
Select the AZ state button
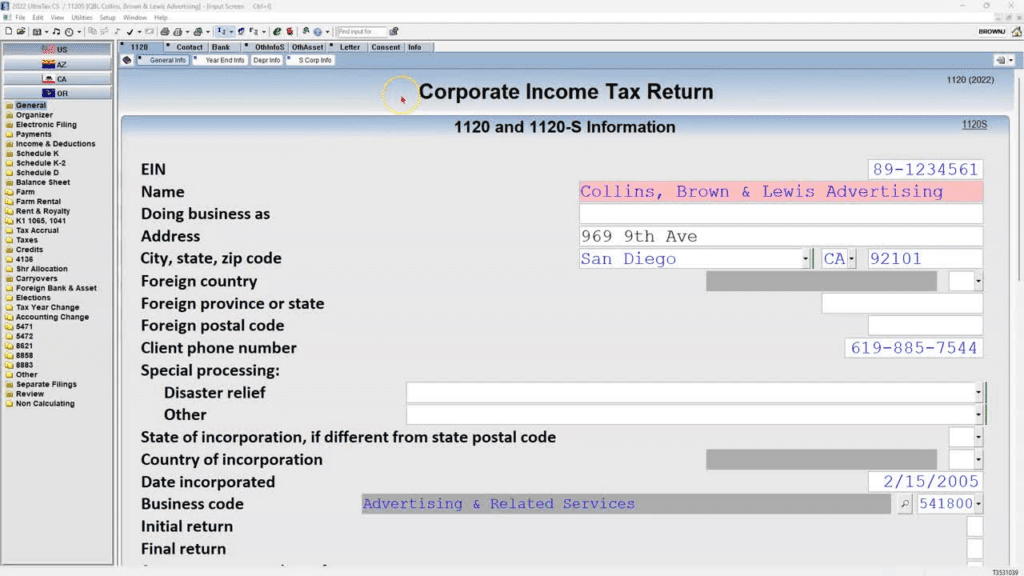(57, 64)
